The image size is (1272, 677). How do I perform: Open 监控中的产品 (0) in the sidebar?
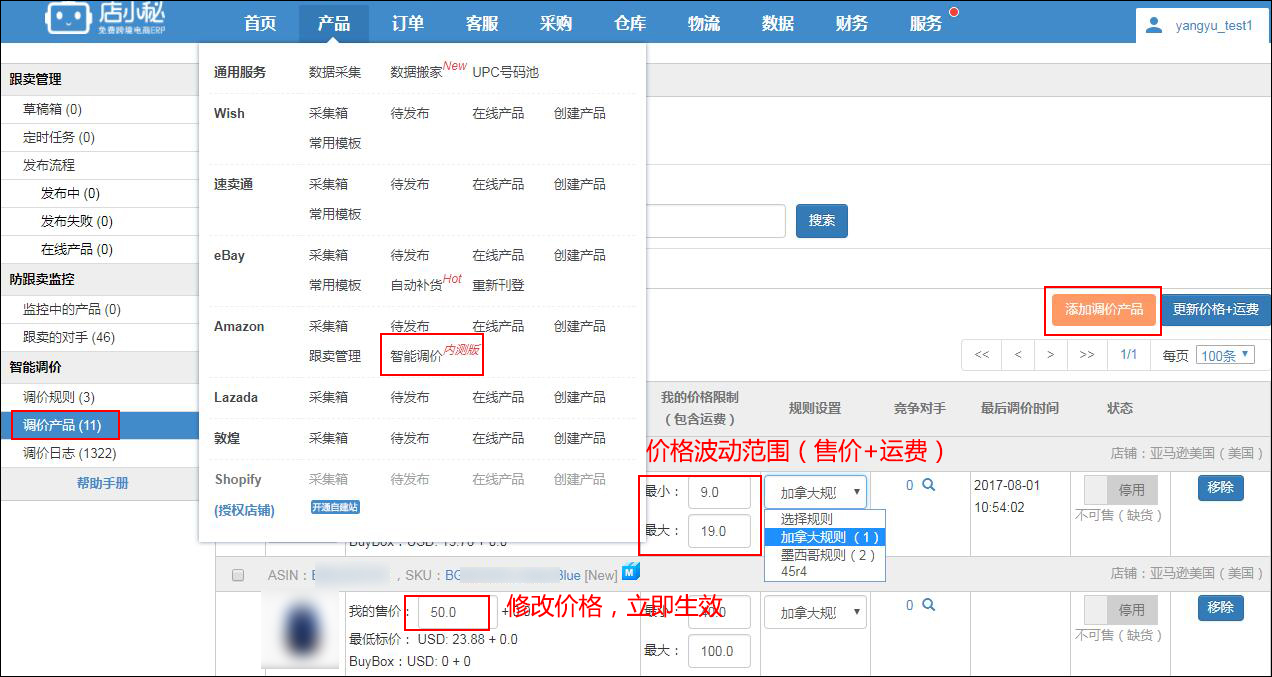click(x=72, y=309)
